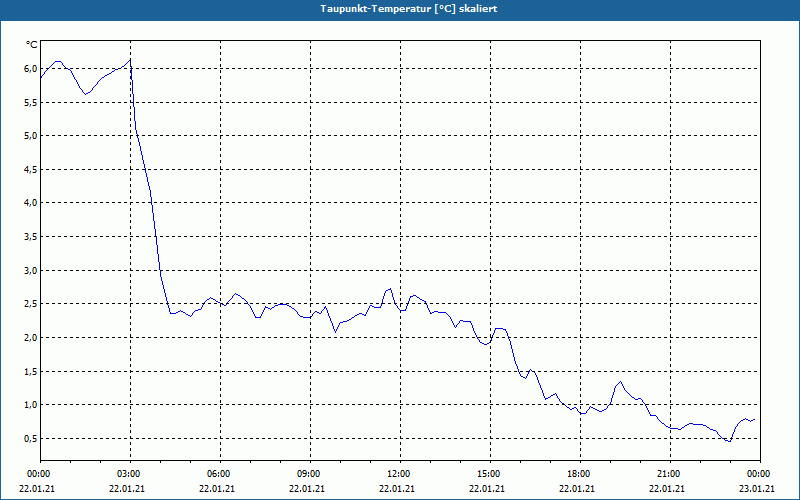The height and width of the screenshot is (500, 800).
Task: Click the 4,0 y-axis value
Action: 30,203
